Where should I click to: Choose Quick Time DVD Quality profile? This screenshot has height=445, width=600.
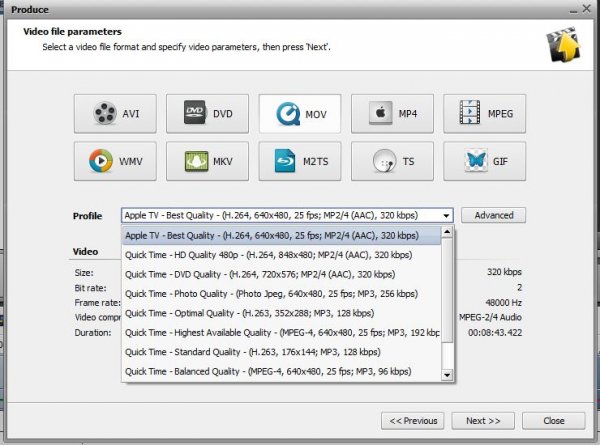[281, 274]
